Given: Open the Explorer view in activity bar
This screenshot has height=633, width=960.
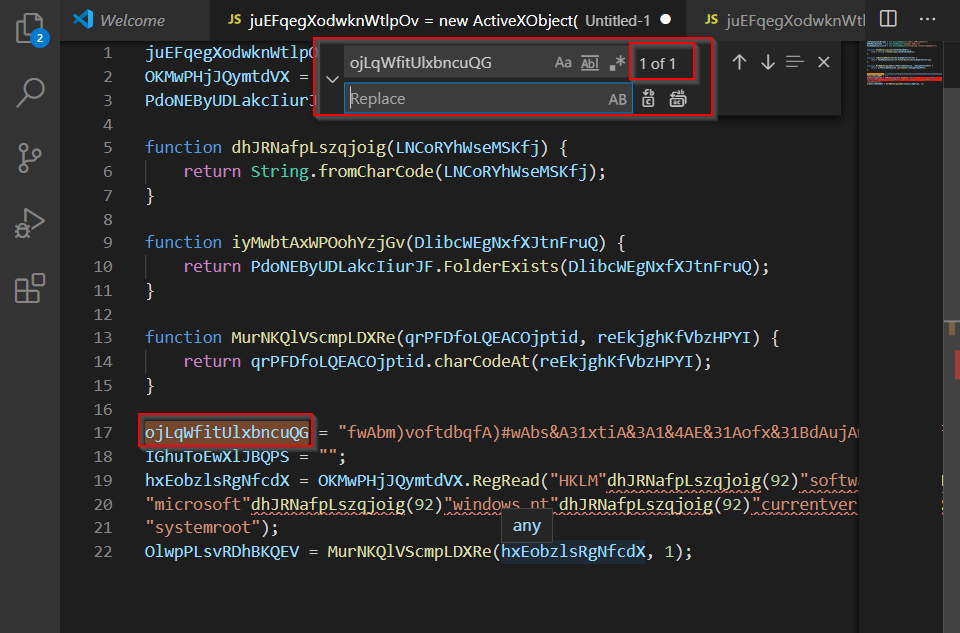Looking at the screenshot, I should [x=30, y=28].
